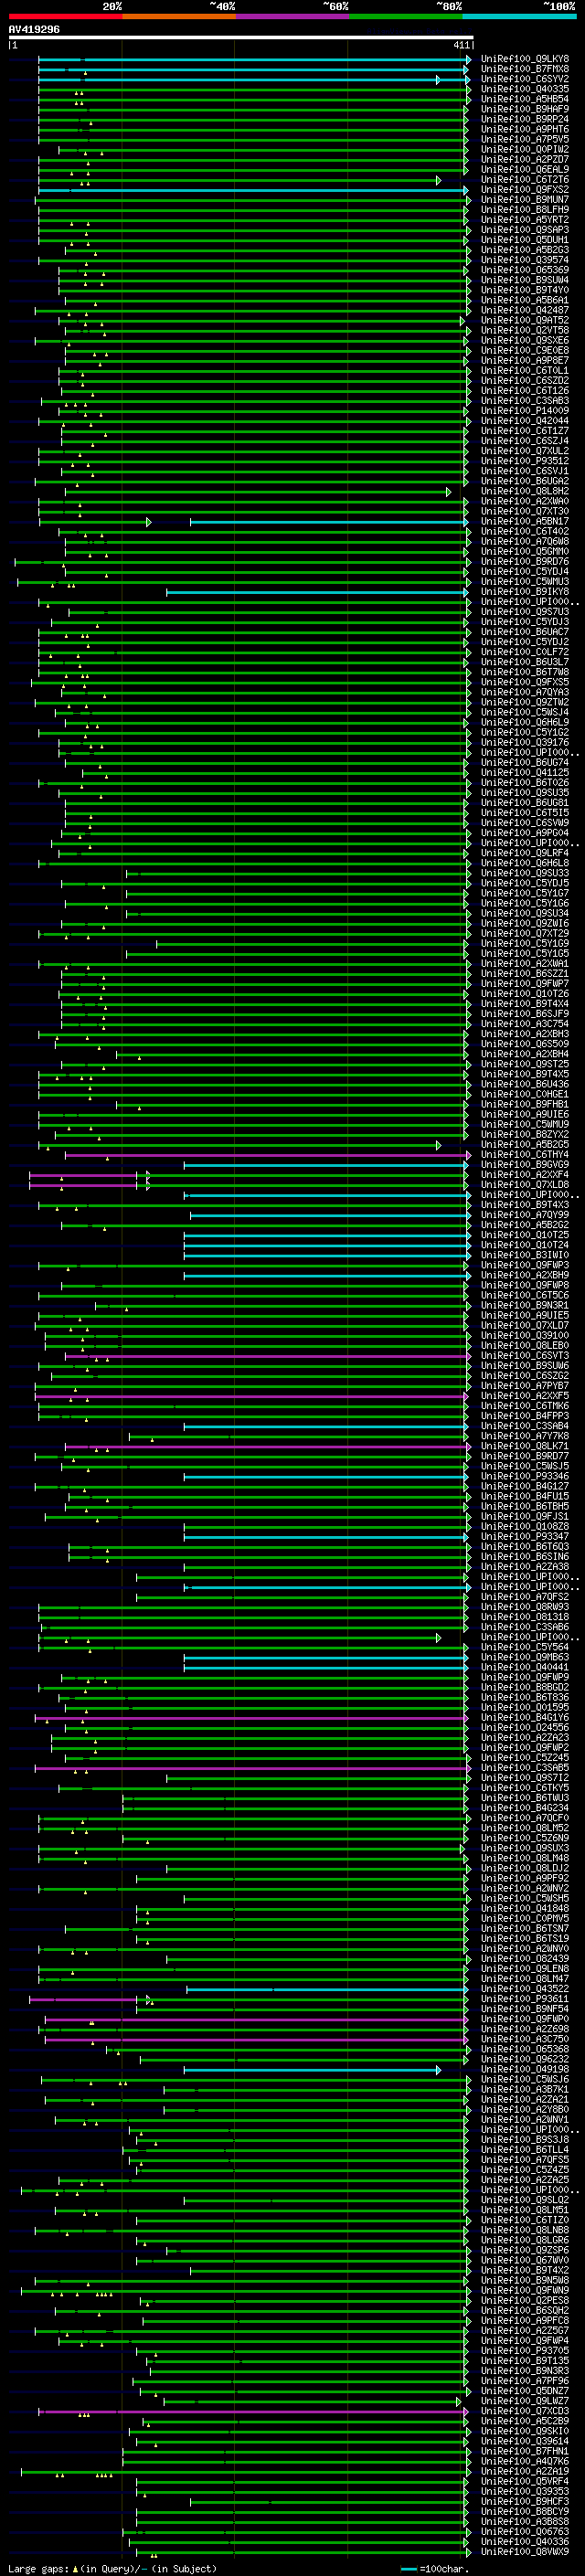Click the UniRef100_B3IWI0 label
The height and width of the screenshot is (2576, 585).
pos(525,1255)
